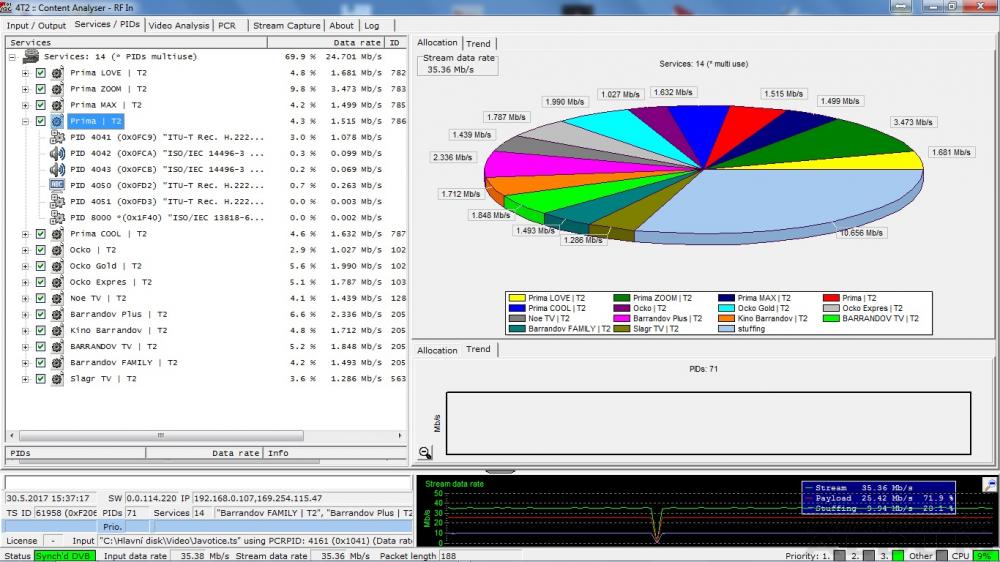Toggle the Prima | T2 checkbox

click(41, 121)
